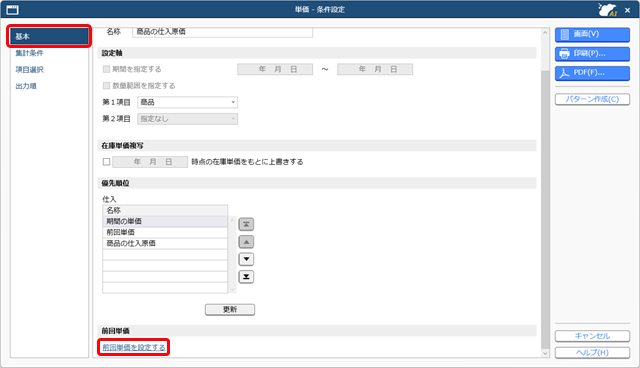Click the priority list scroll-down arrow
This screenshot has width=640, height=368.
(x=232, y=289)
